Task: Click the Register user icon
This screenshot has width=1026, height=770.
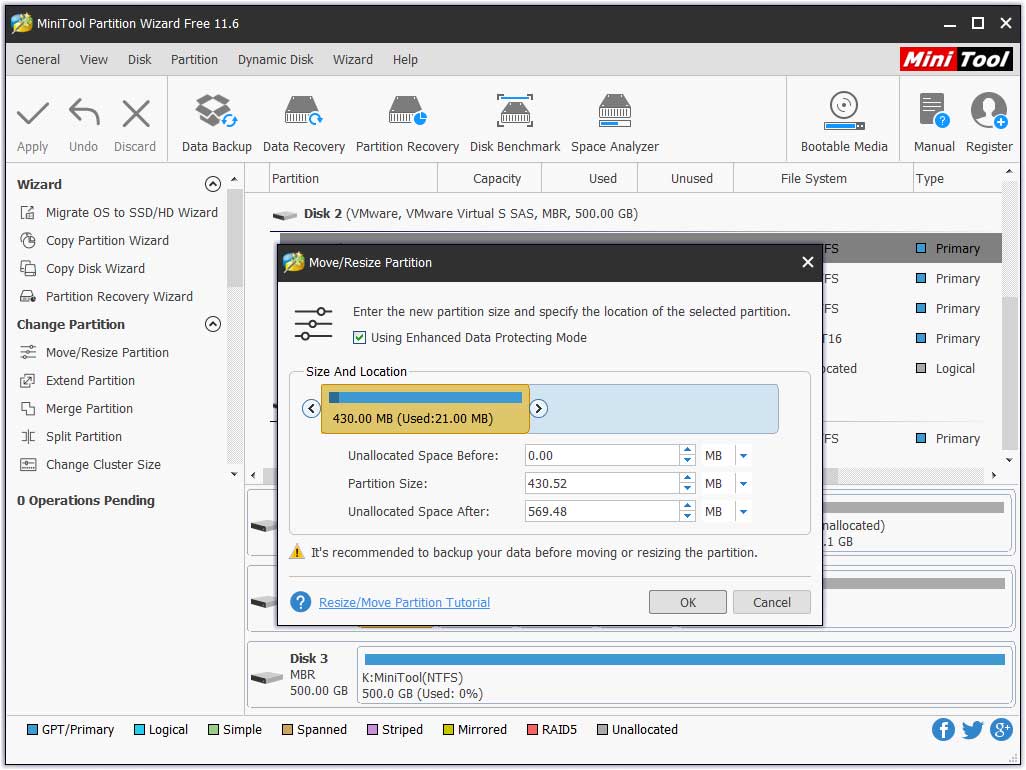Action: 989,111
